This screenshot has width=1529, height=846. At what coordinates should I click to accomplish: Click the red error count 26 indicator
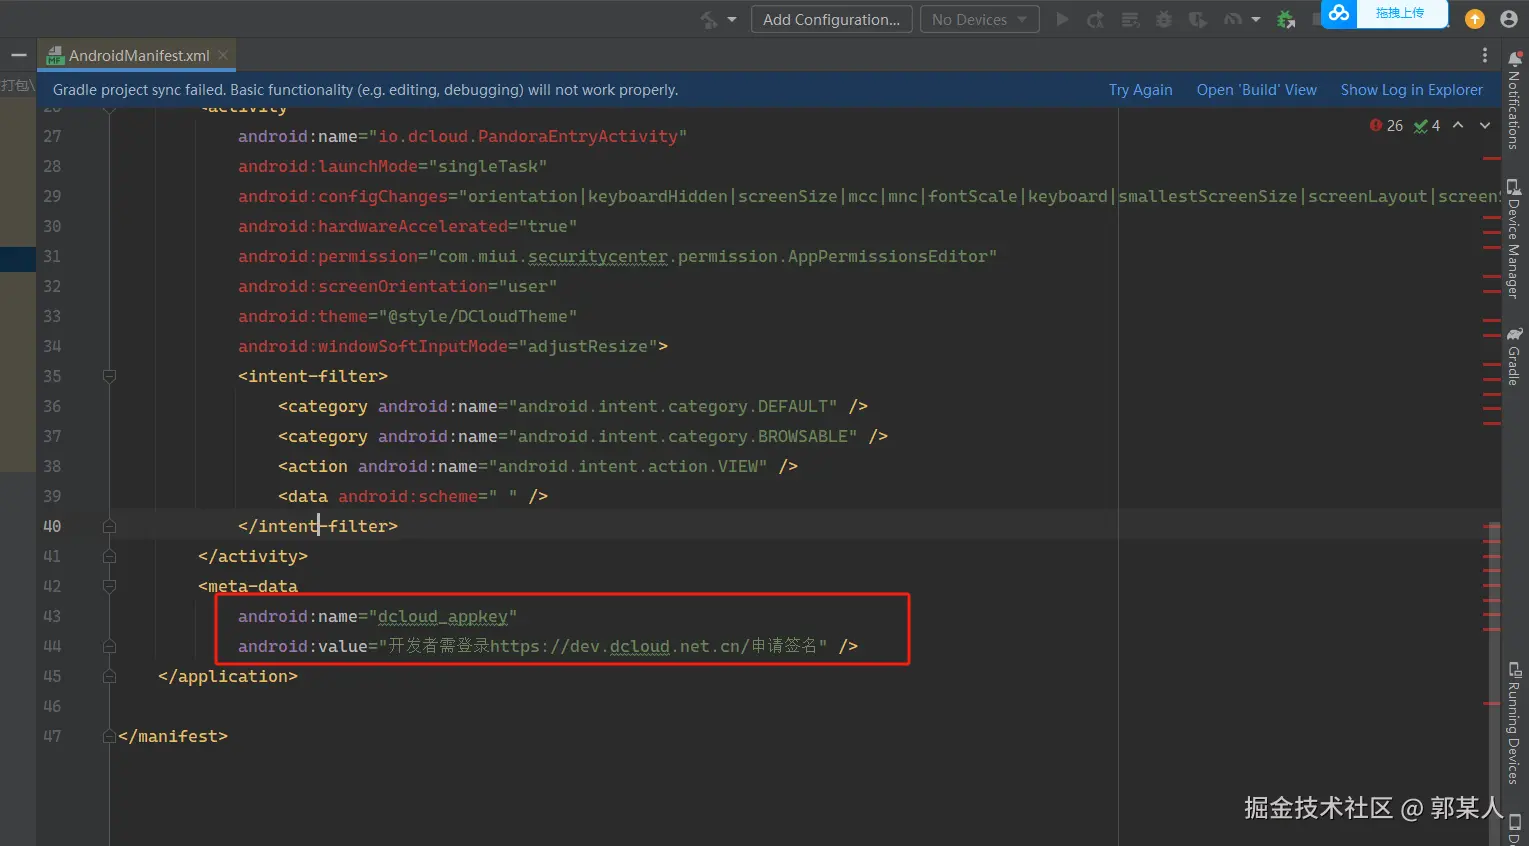[1386, 126]
